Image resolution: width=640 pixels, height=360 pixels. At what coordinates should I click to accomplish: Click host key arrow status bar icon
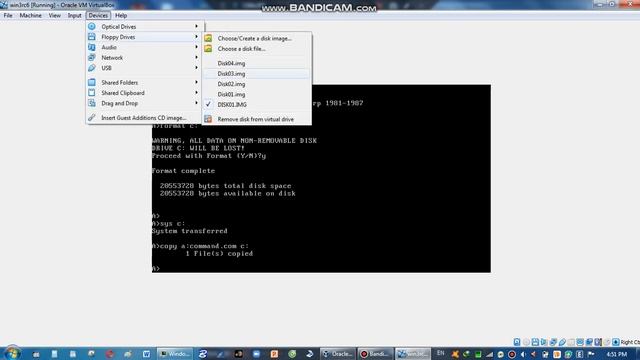616,342
